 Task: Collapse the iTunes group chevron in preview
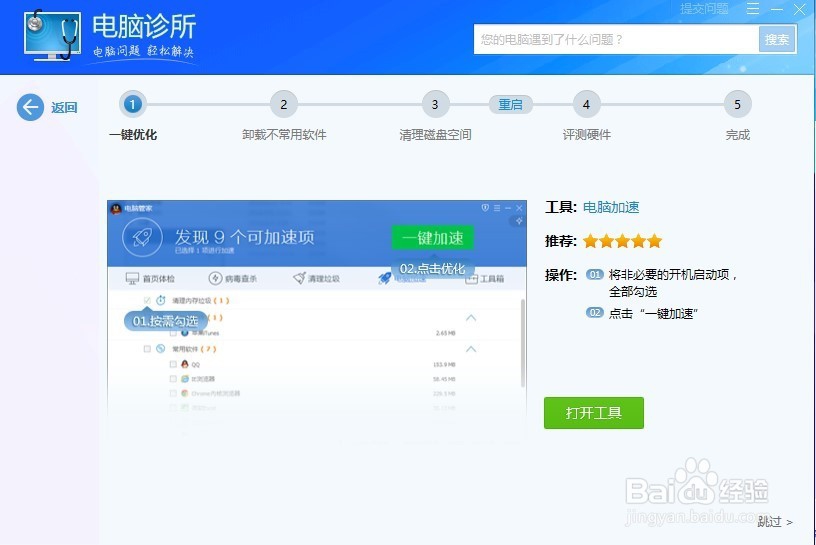[x=471, y=318]
